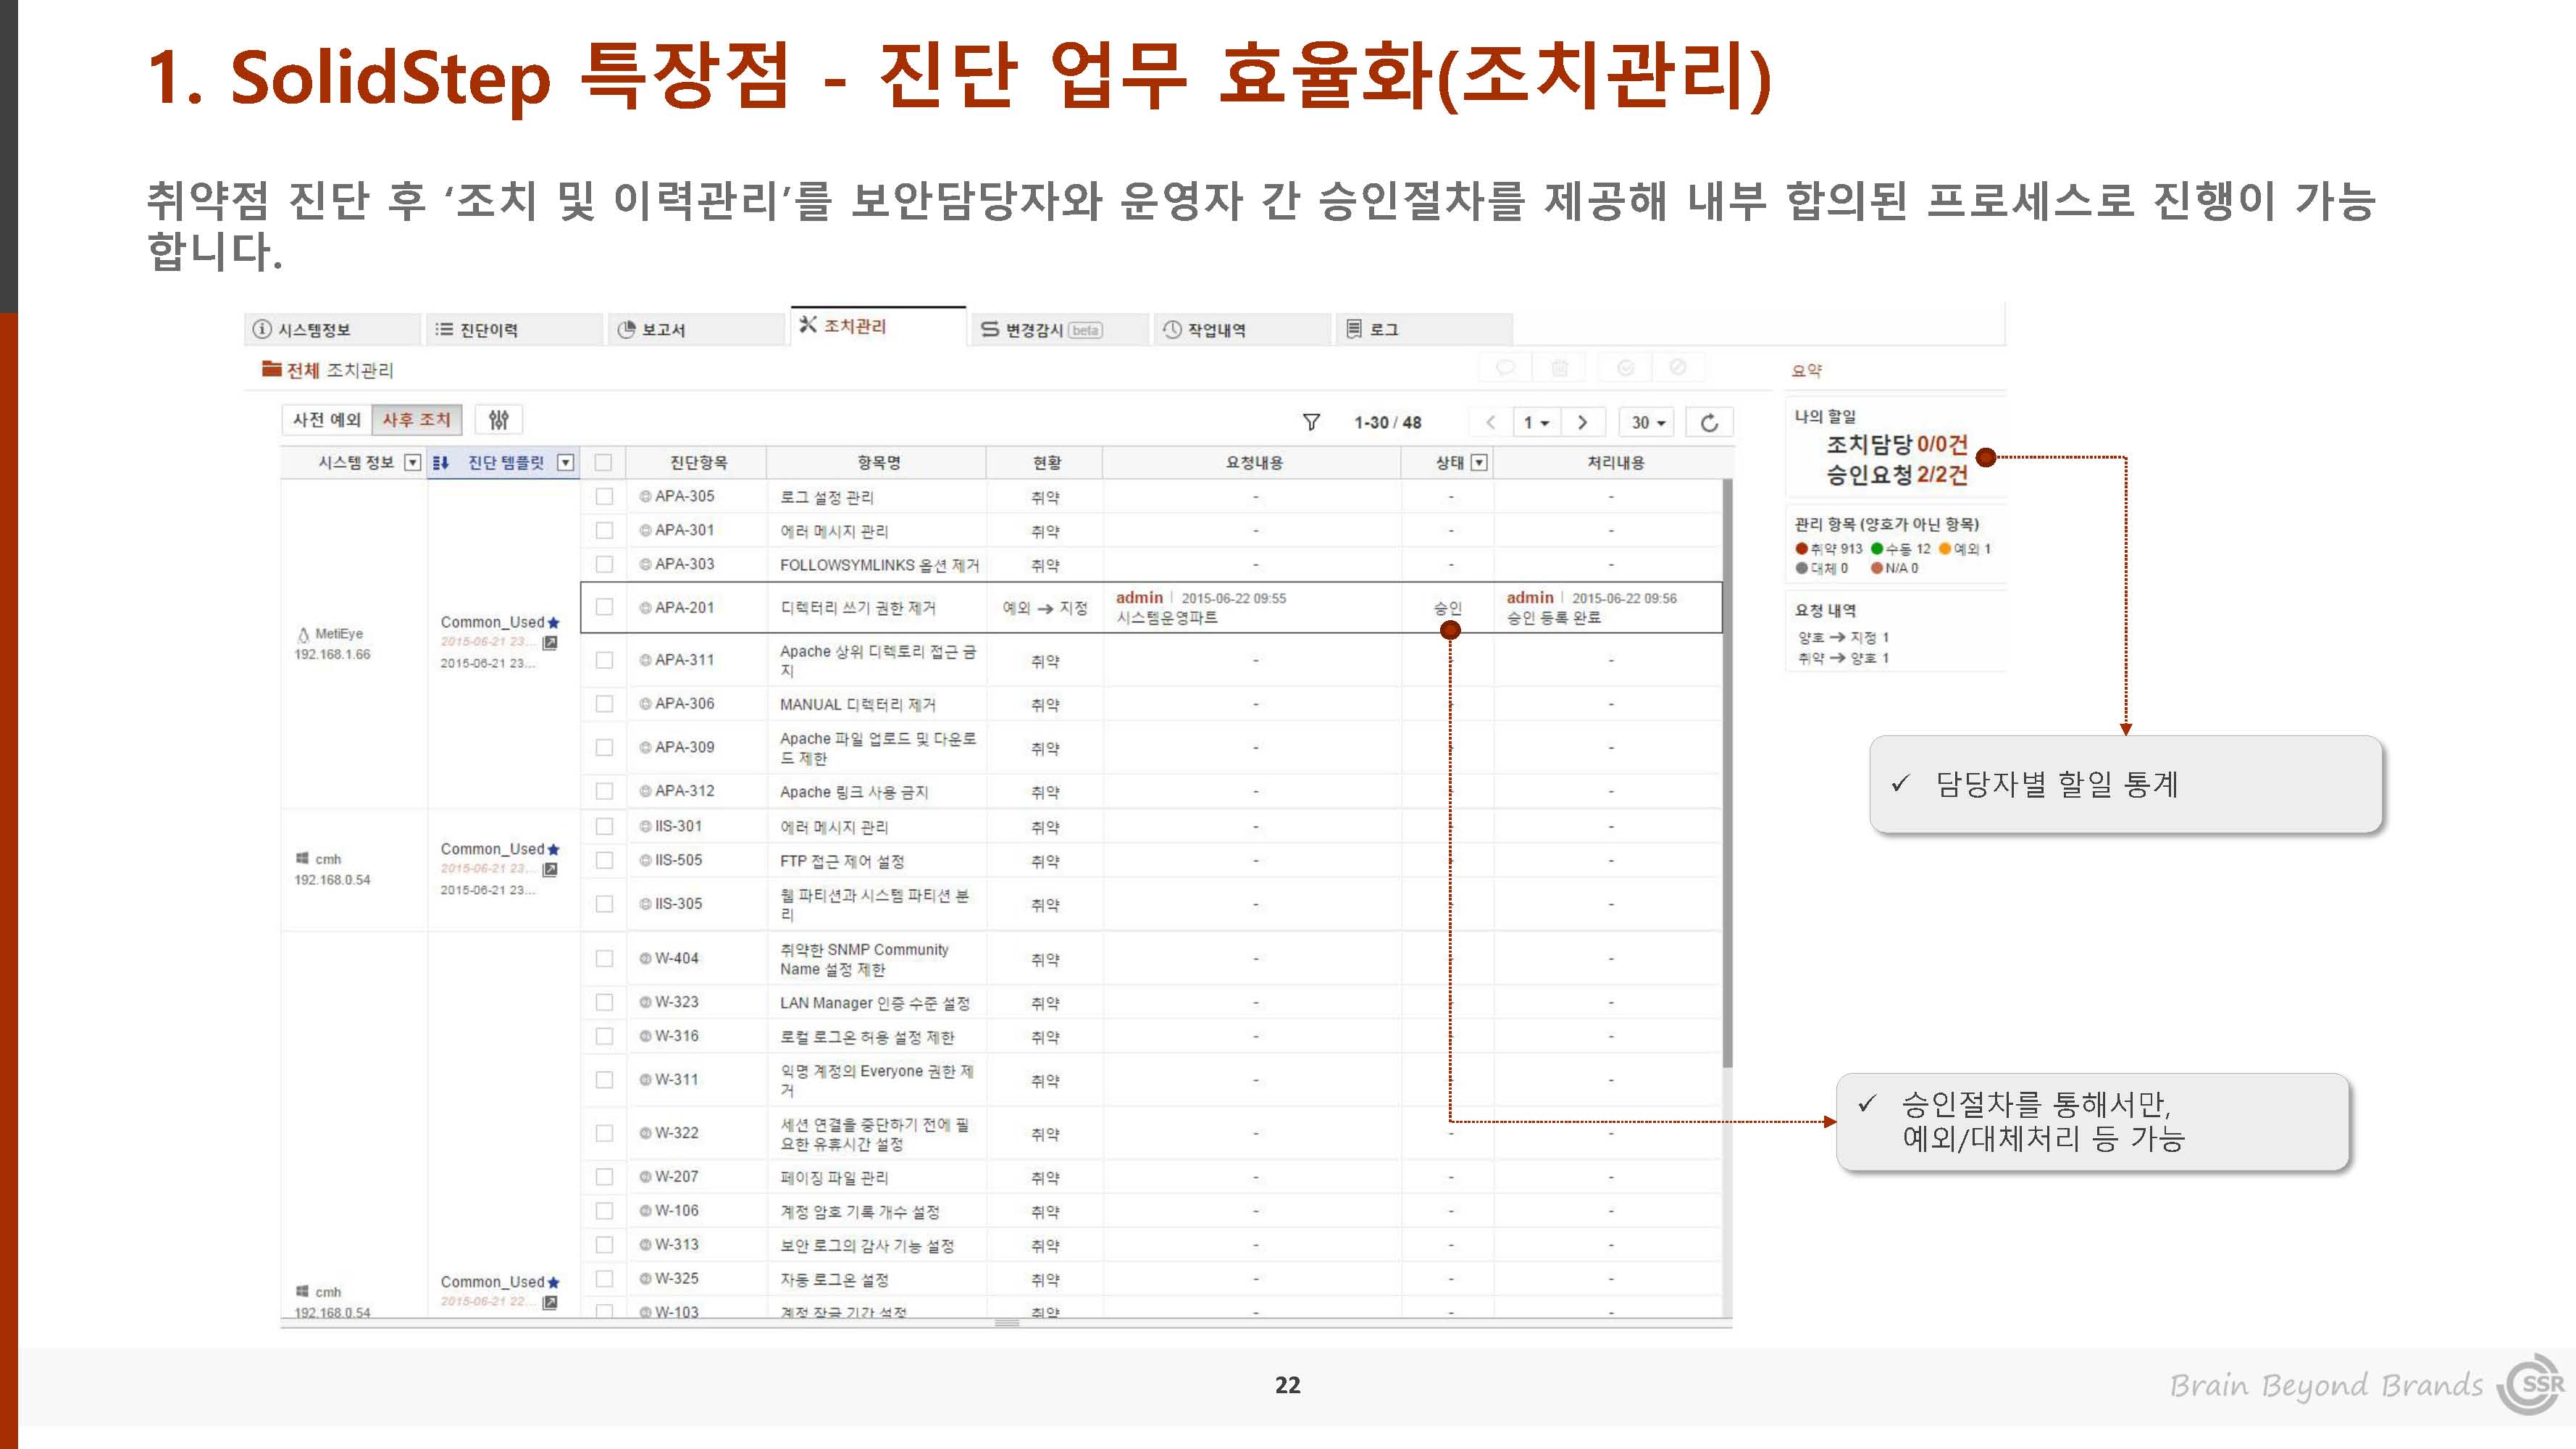Click the refresh icon

[x=1709, y=422]
